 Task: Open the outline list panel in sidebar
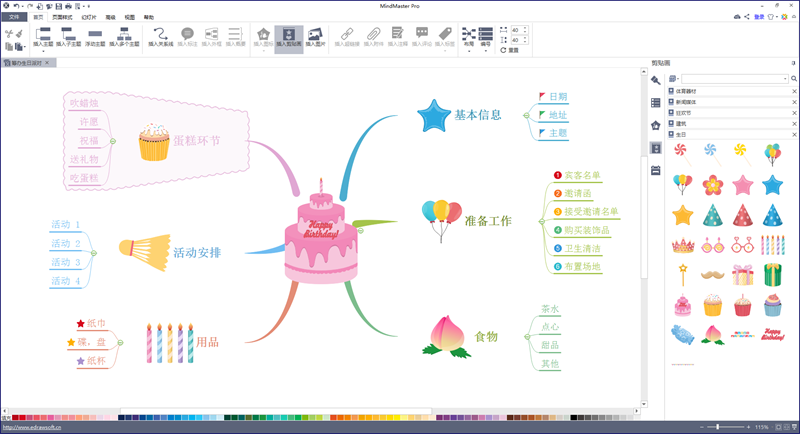coord(655,102)
